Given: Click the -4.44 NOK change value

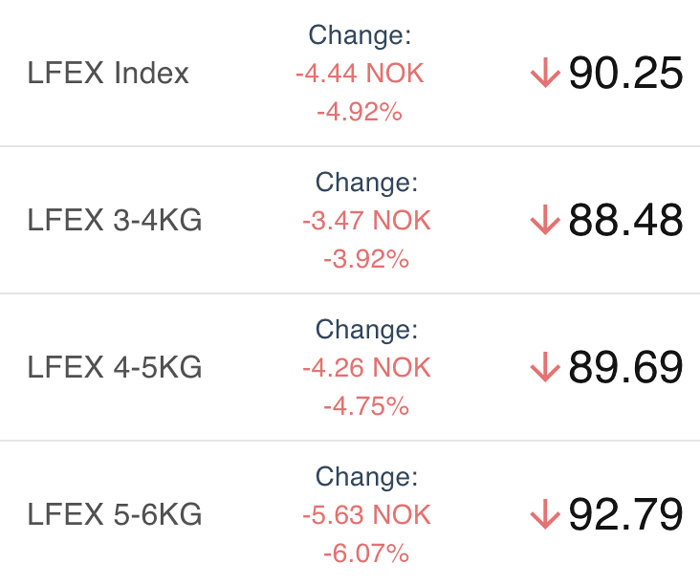Looking at the screenshot, I should (x=360, y=73).
